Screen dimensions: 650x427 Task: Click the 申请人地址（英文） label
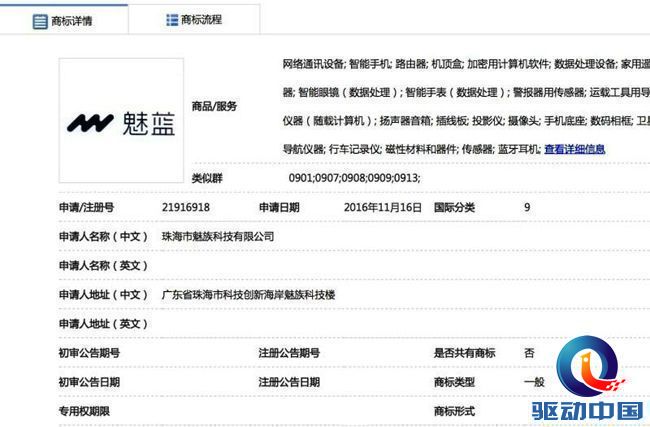[103, 324]
